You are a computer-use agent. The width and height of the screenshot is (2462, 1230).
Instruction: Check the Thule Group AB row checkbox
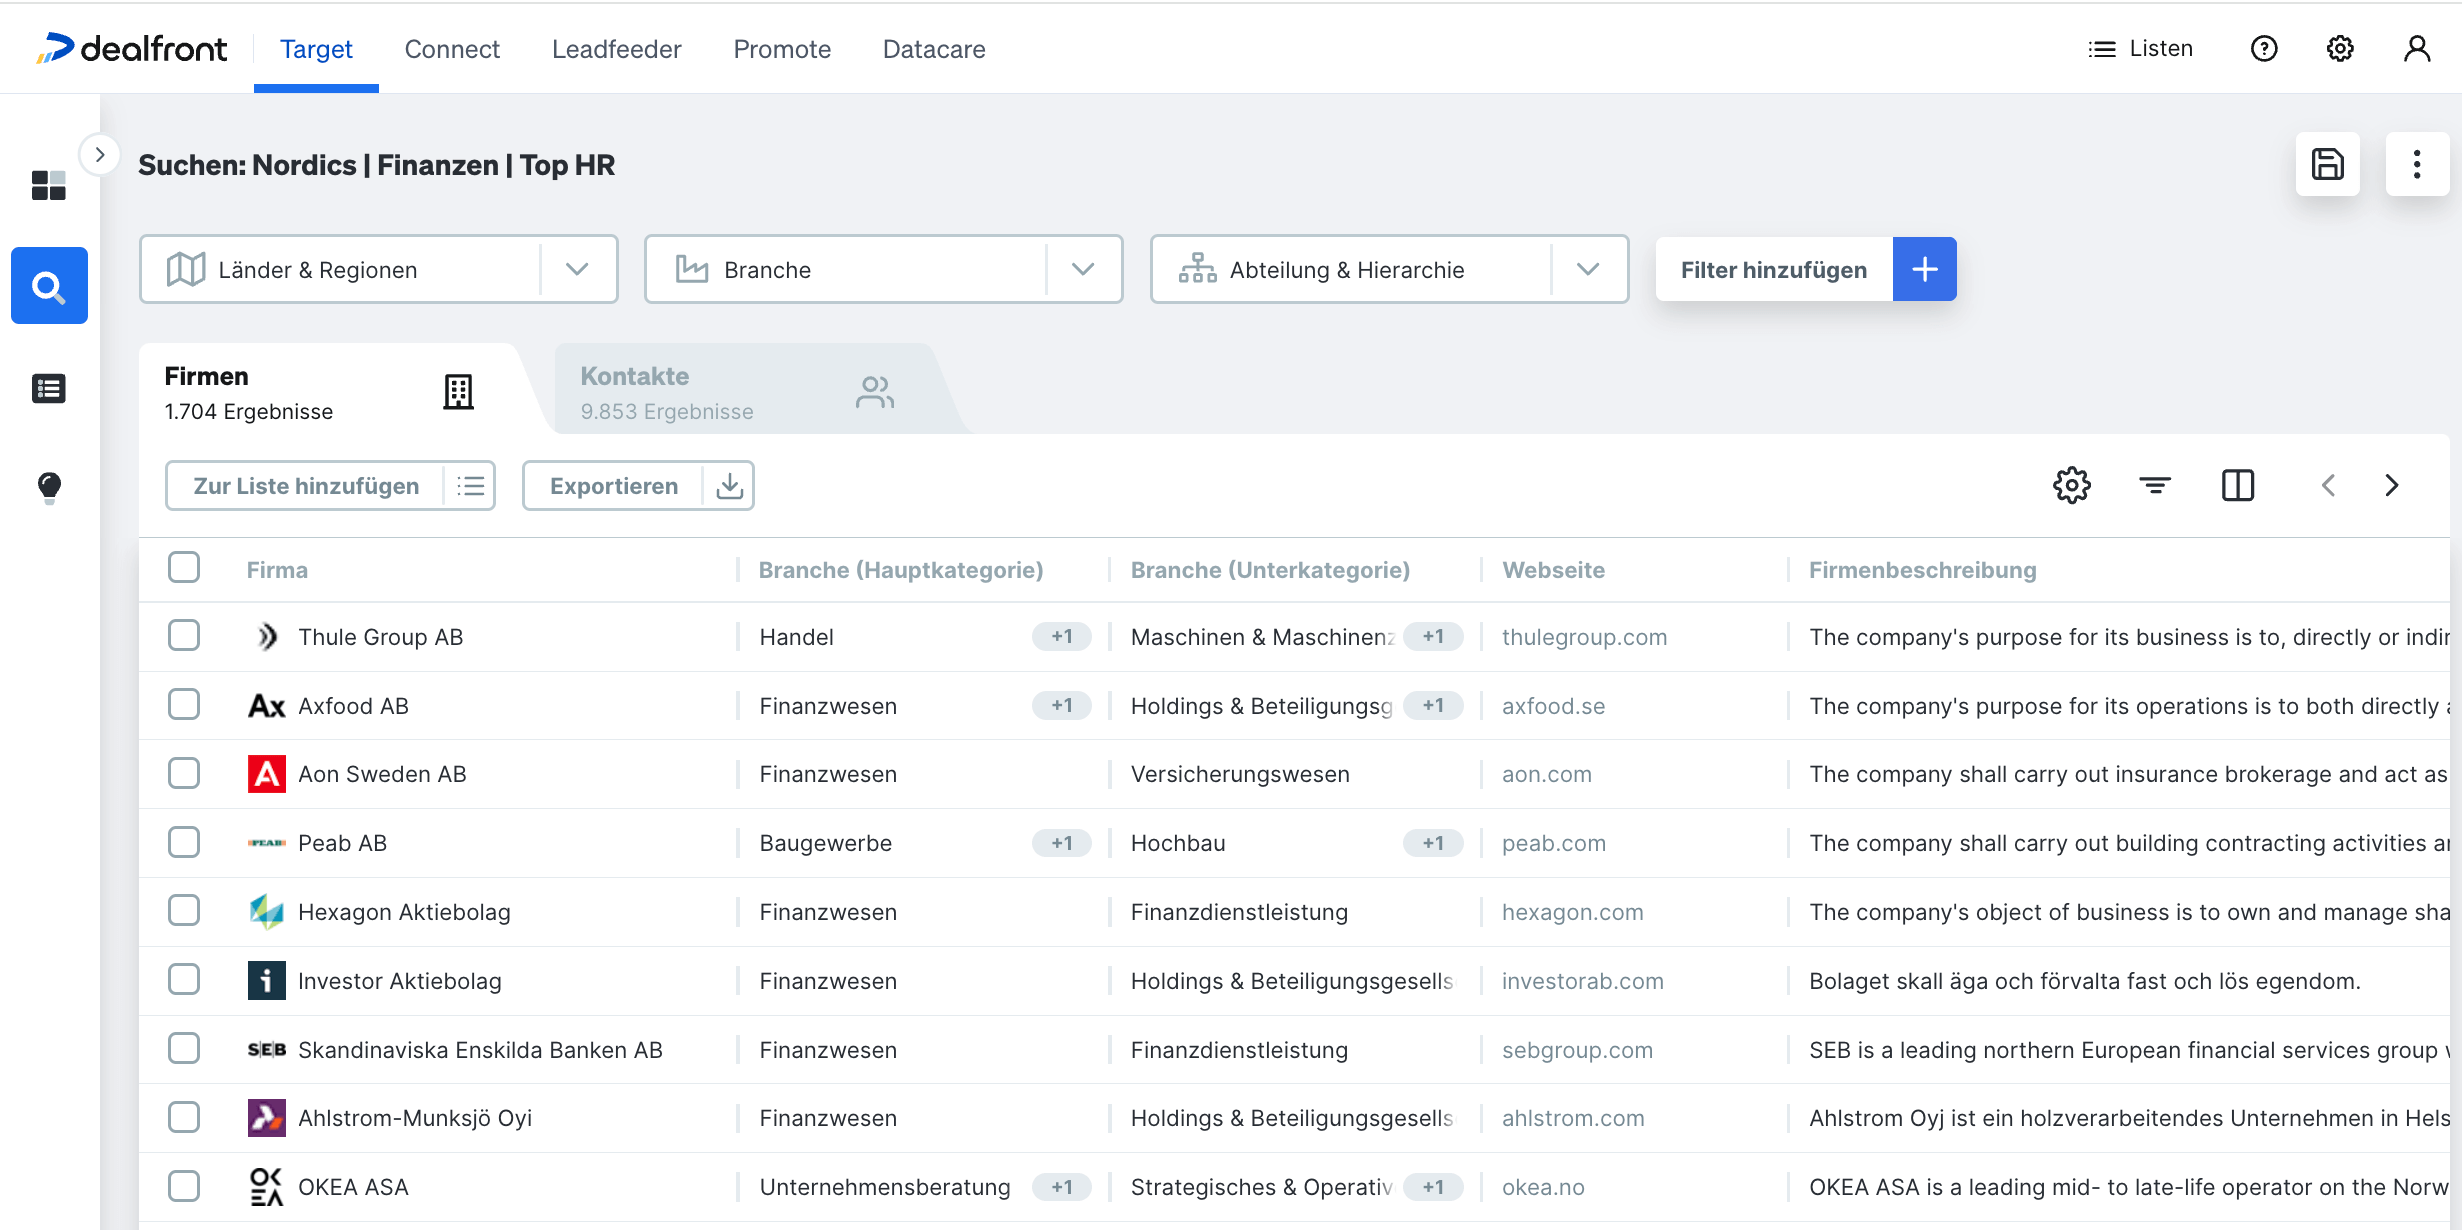point(184,636)
